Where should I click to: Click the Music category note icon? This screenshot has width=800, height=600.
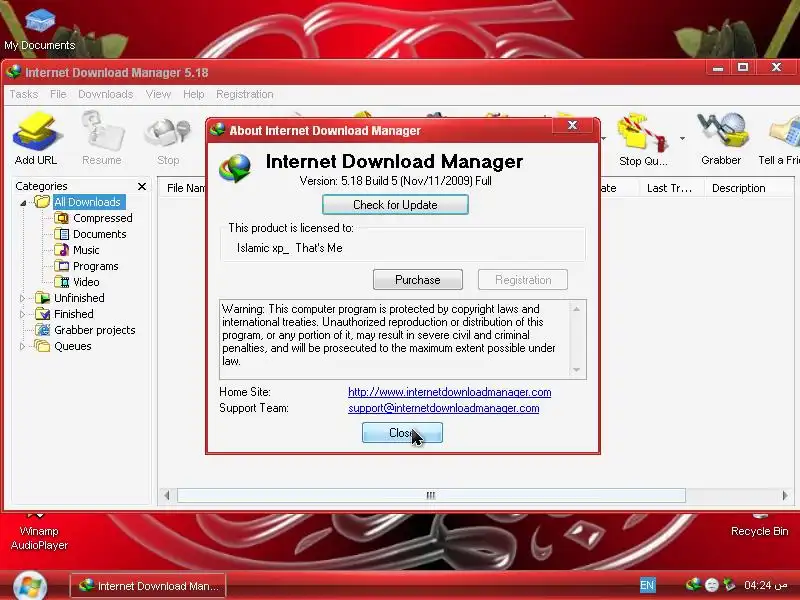tap(62, 250)
